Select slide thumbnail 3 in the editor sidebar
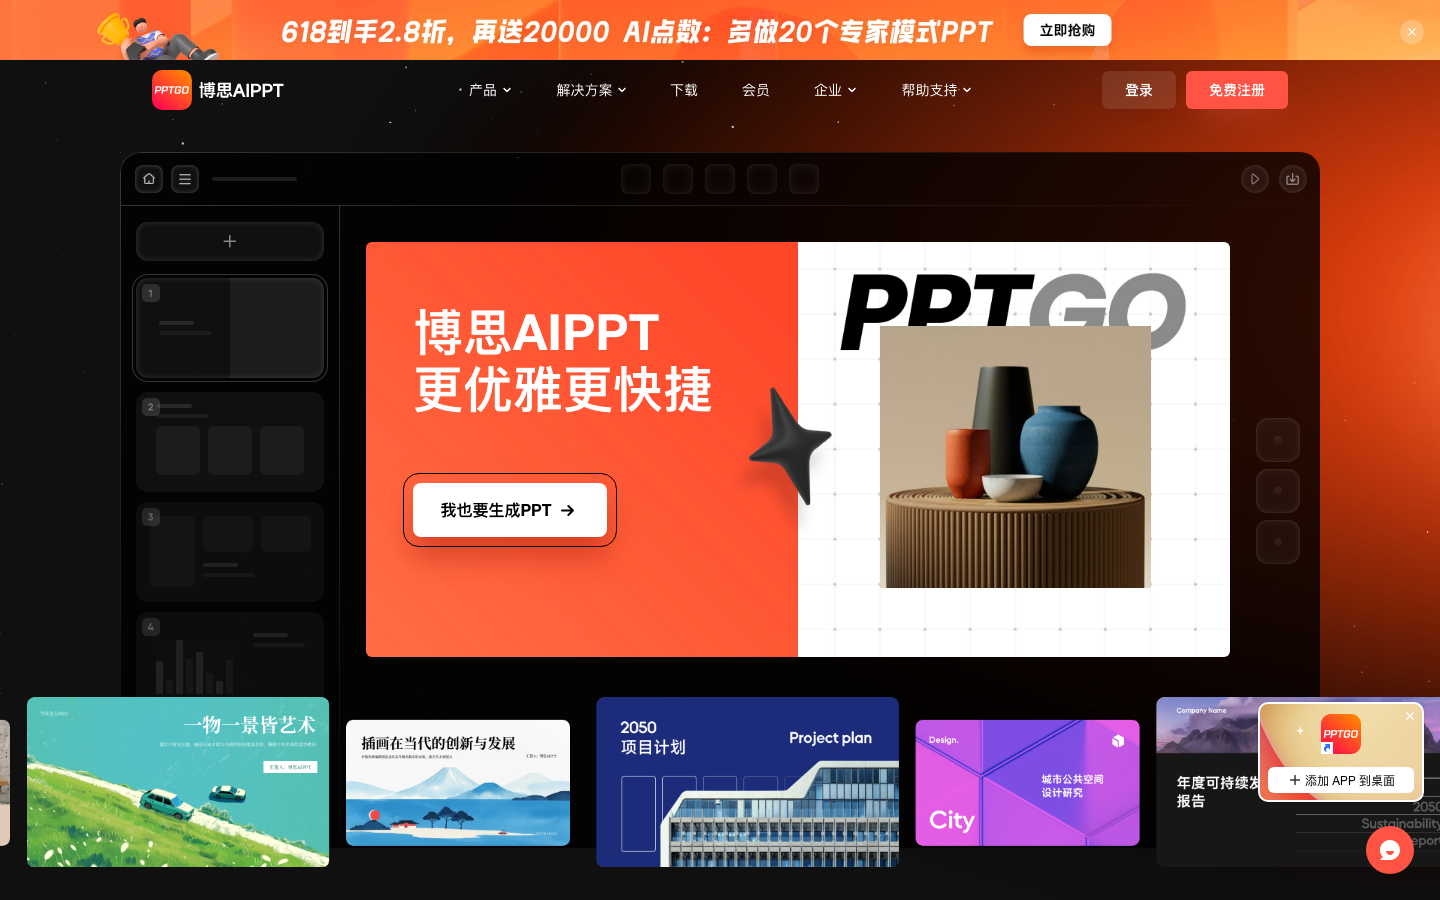Image resolution: width=1440 pixels, height=900 pixels. tap(230, 552)
